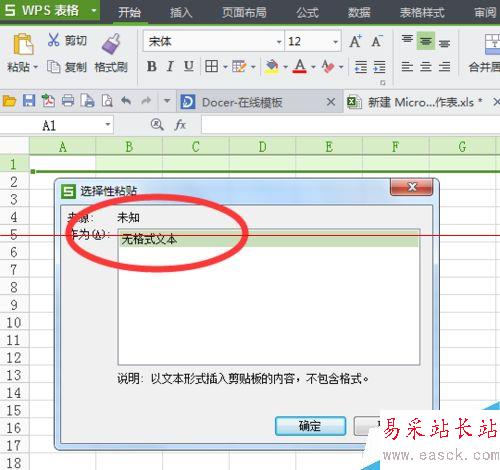
Task: Select row 10 header
Action: tap(14, 322)
